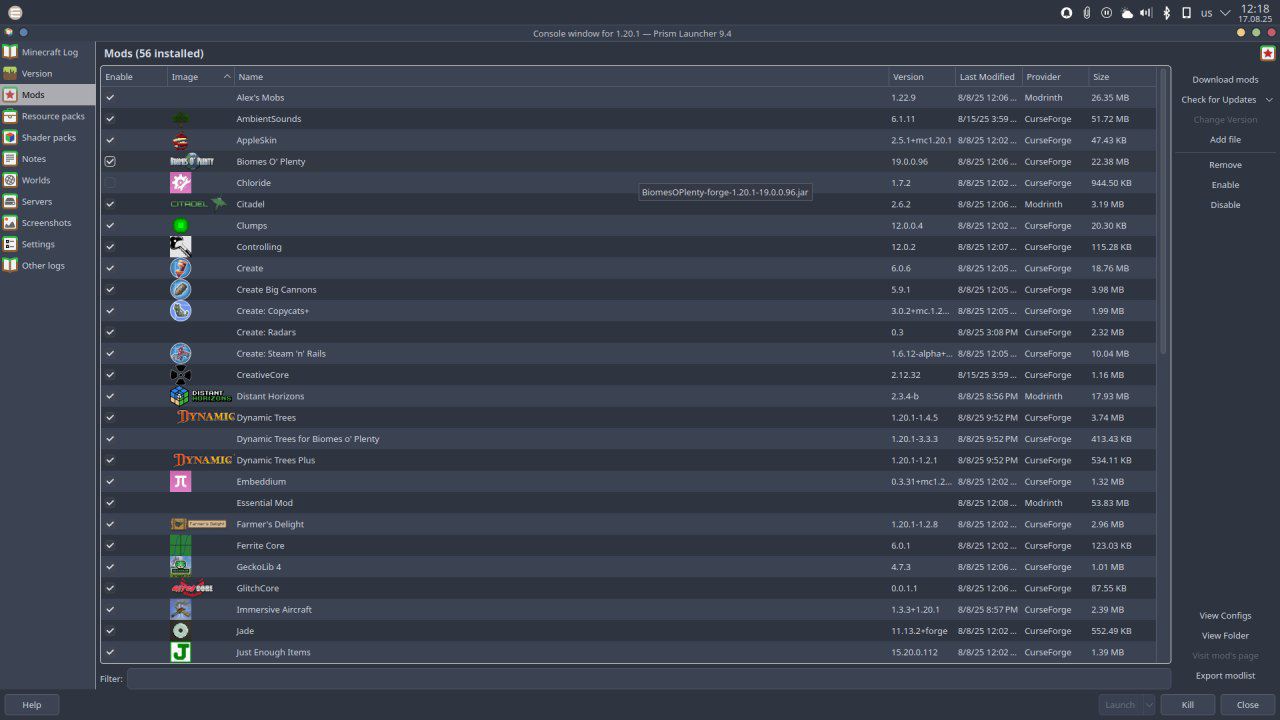Uncheck the Create mod checkbox
This screenshot has width=1280, height=720.
110,268
